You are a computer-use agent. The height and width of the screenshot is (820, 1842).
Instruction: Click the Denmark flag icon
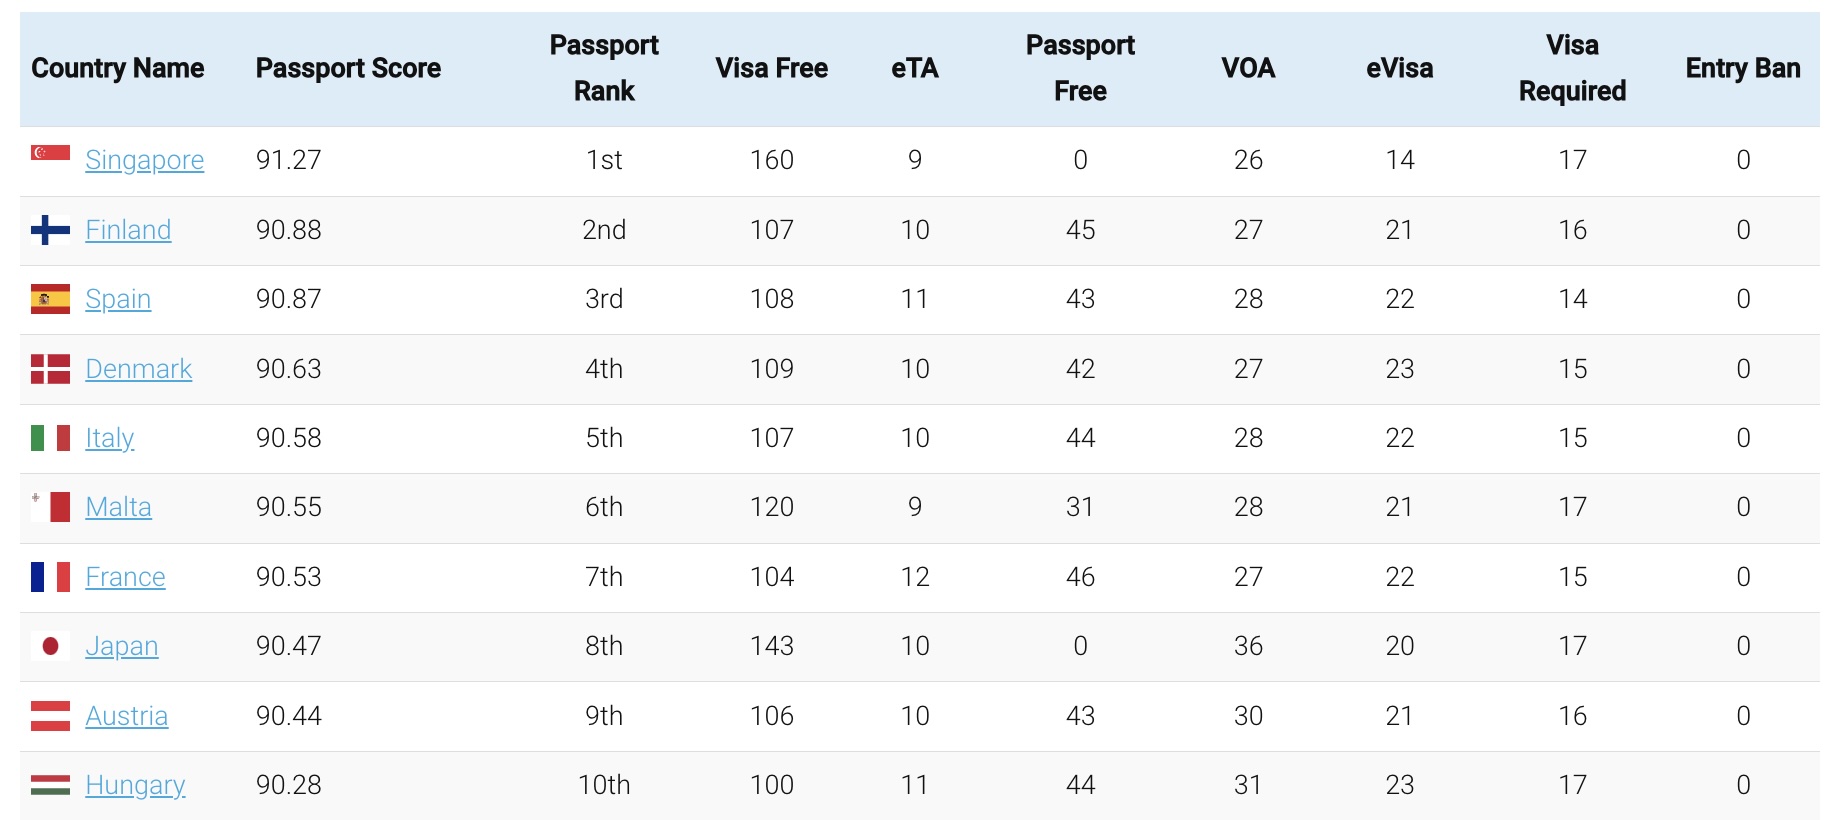[x=50, y=369]
